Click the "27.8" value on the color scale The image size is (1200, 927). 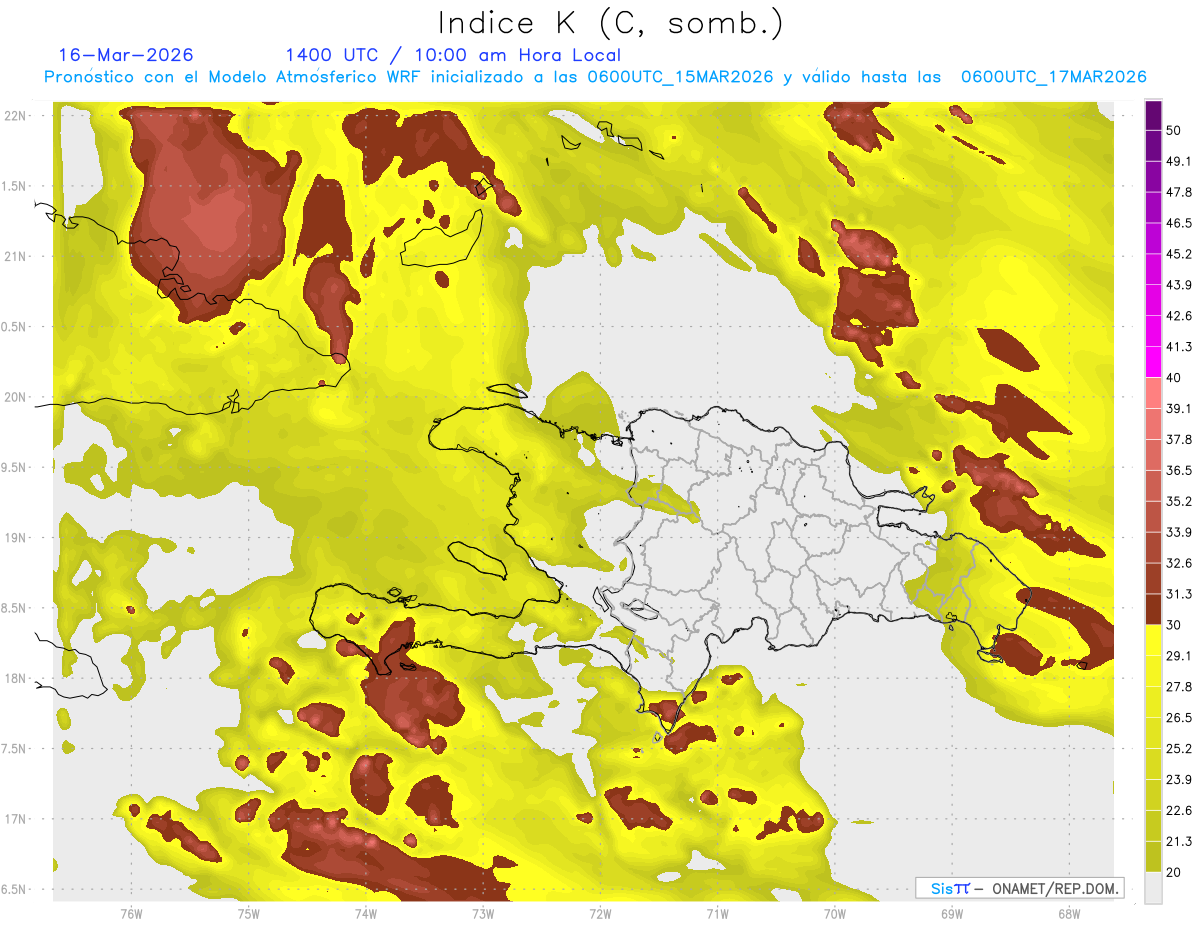click(1179, 687)
